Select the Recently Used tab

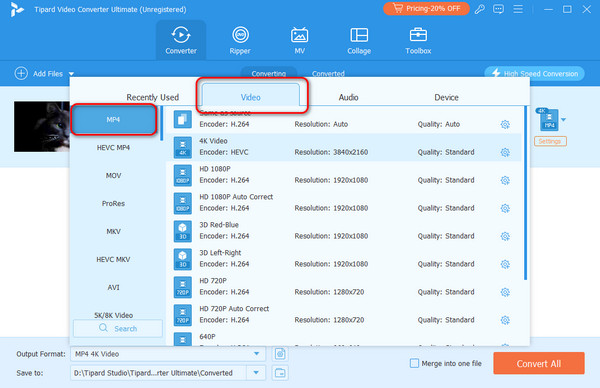153,97
